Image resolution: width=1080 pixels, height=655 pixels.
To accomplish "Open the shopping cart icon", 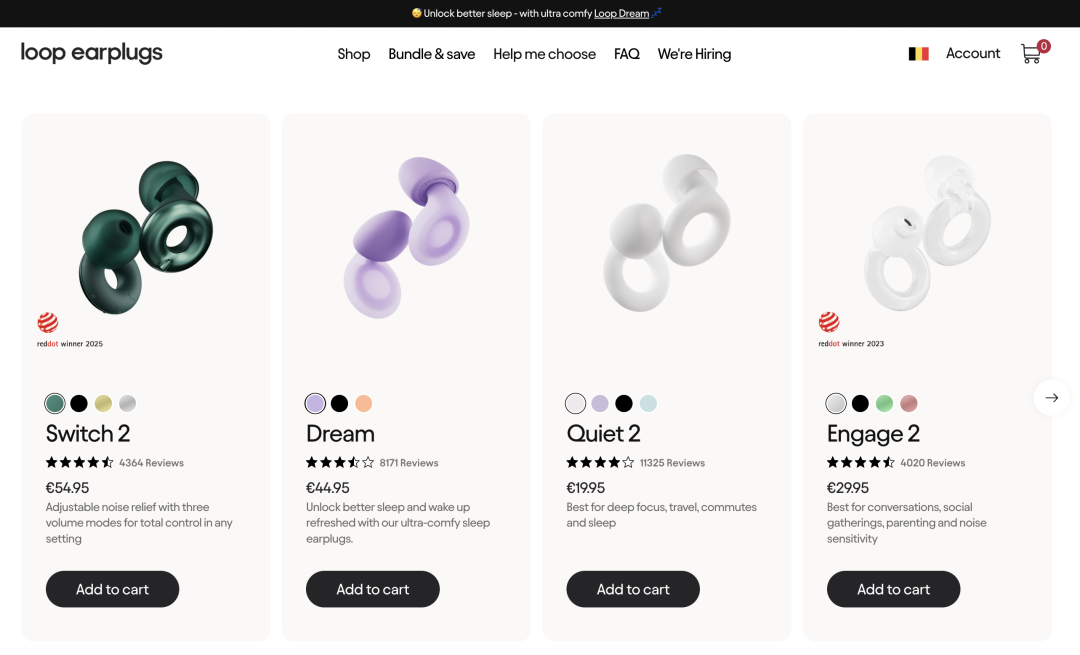I will (x=1031, y=54).
